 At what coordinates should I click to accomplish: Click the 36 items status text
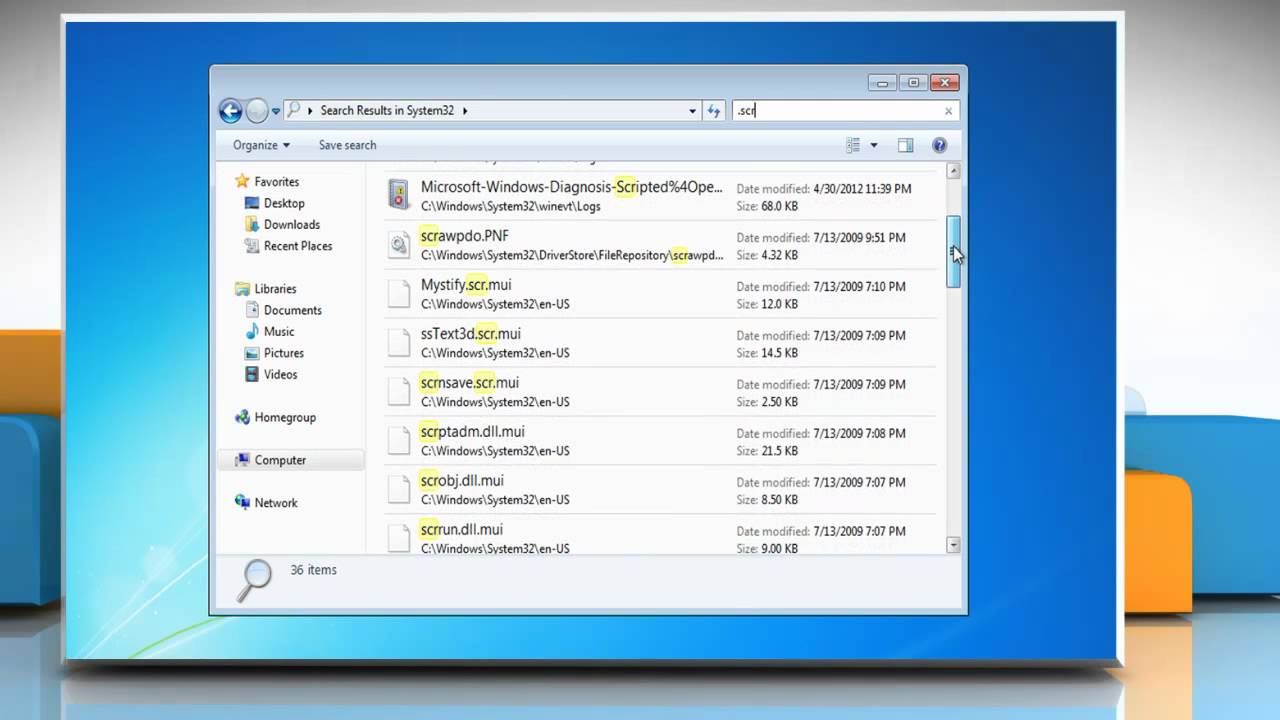click(313, 570)
